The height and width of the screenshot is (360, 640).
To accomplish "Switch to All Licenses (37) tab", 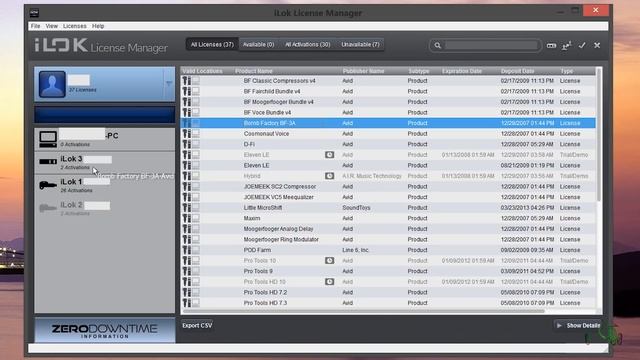I will pyautogui.click(x=212, y=44).
